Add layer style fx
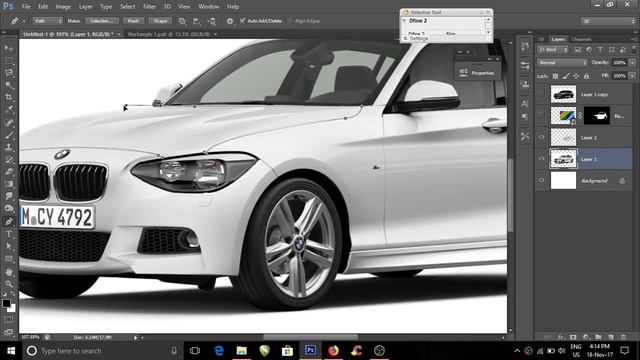 pos(561,337)
